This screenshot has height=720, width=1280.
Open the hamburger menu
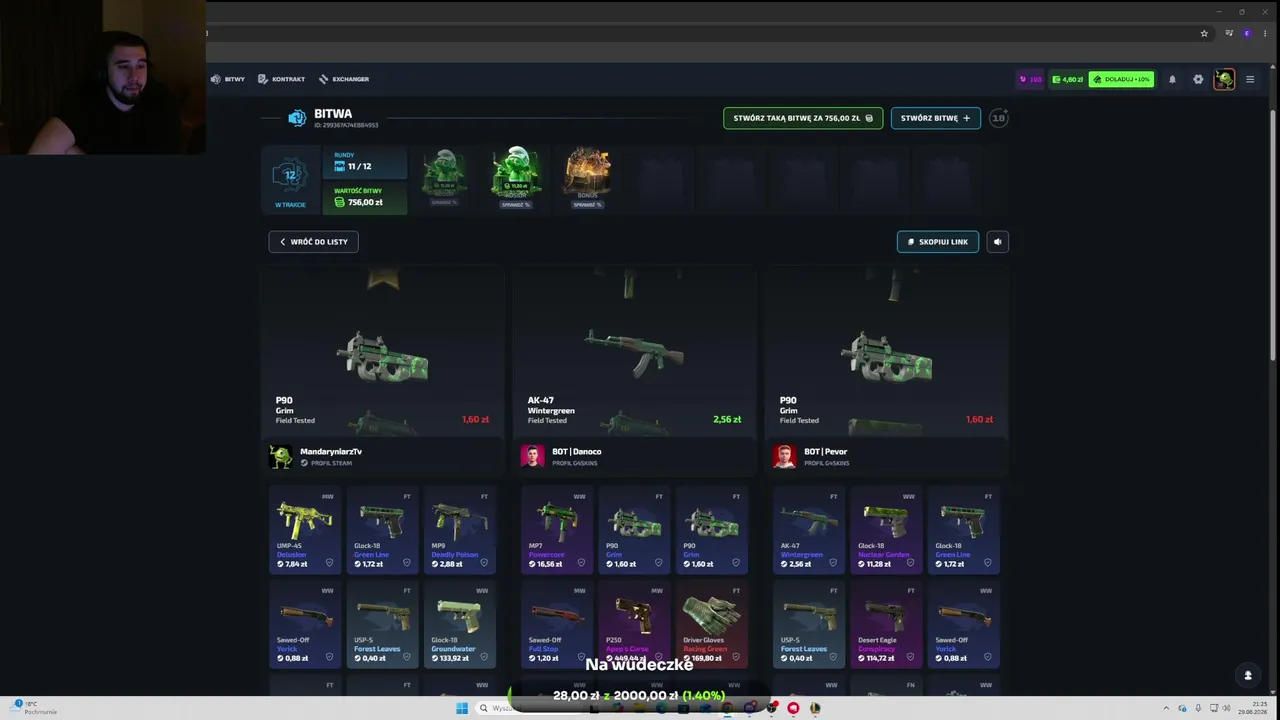1249,79
